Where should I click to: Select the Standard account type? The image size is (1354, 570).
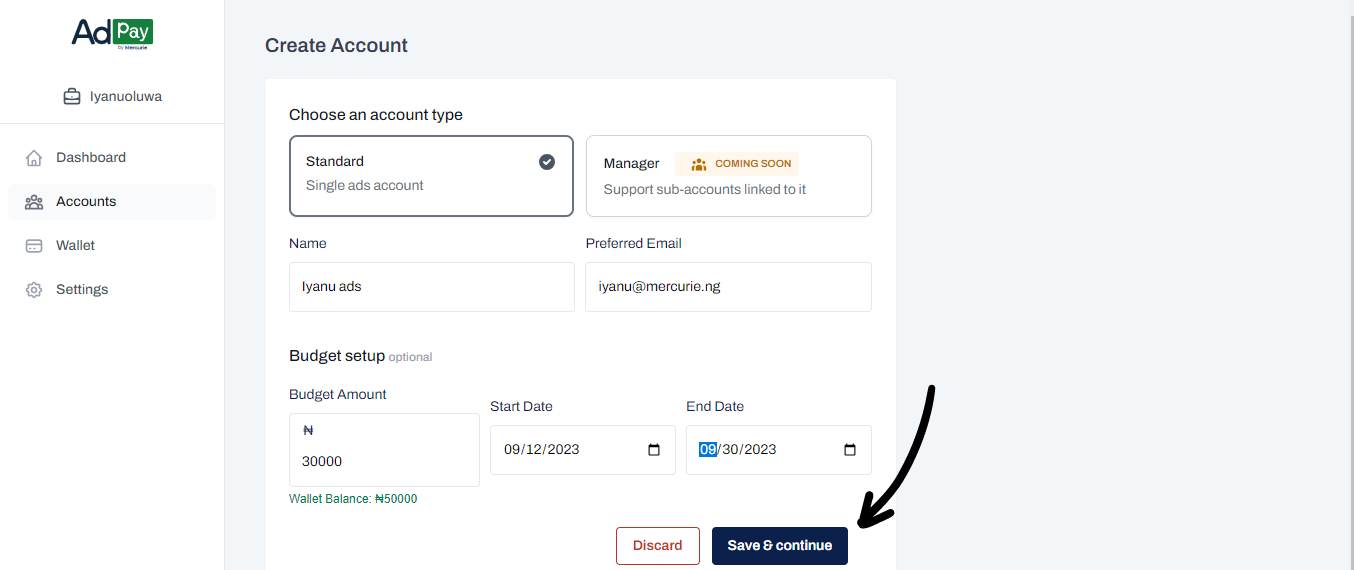pos(431,176)
